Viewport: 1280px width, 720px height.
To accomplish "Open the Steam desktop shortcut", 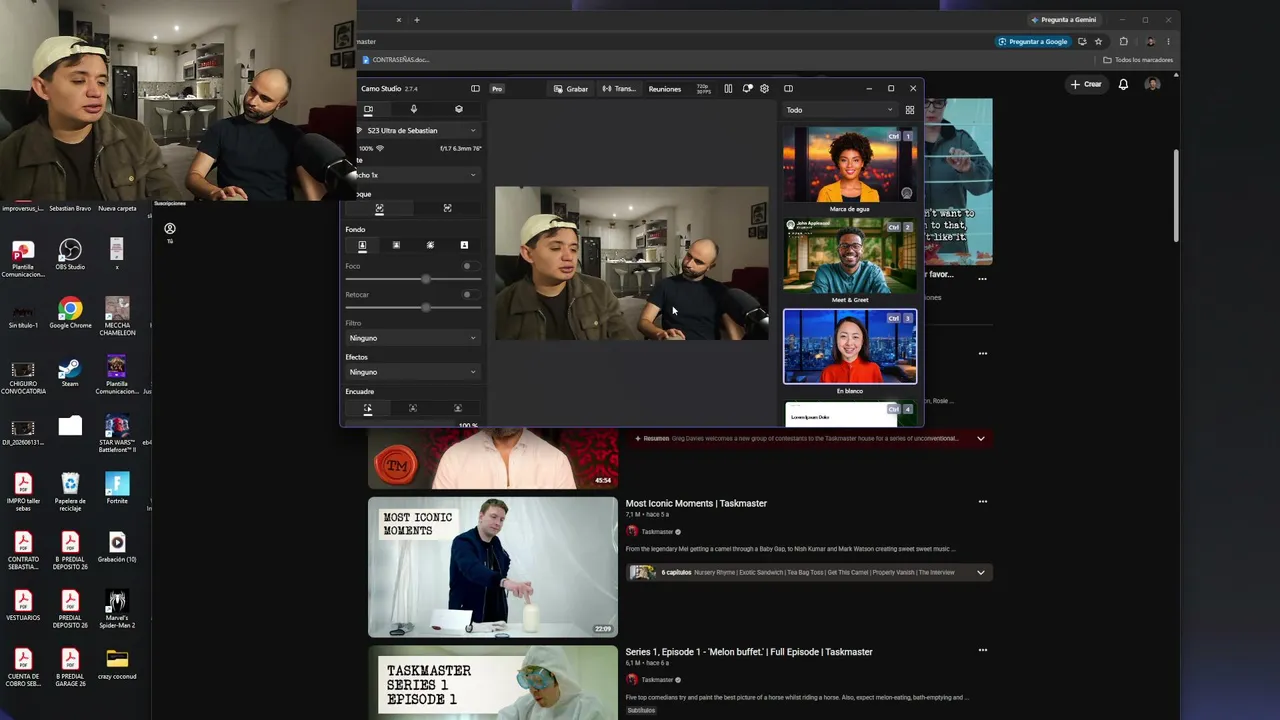I will pos(70,371).
